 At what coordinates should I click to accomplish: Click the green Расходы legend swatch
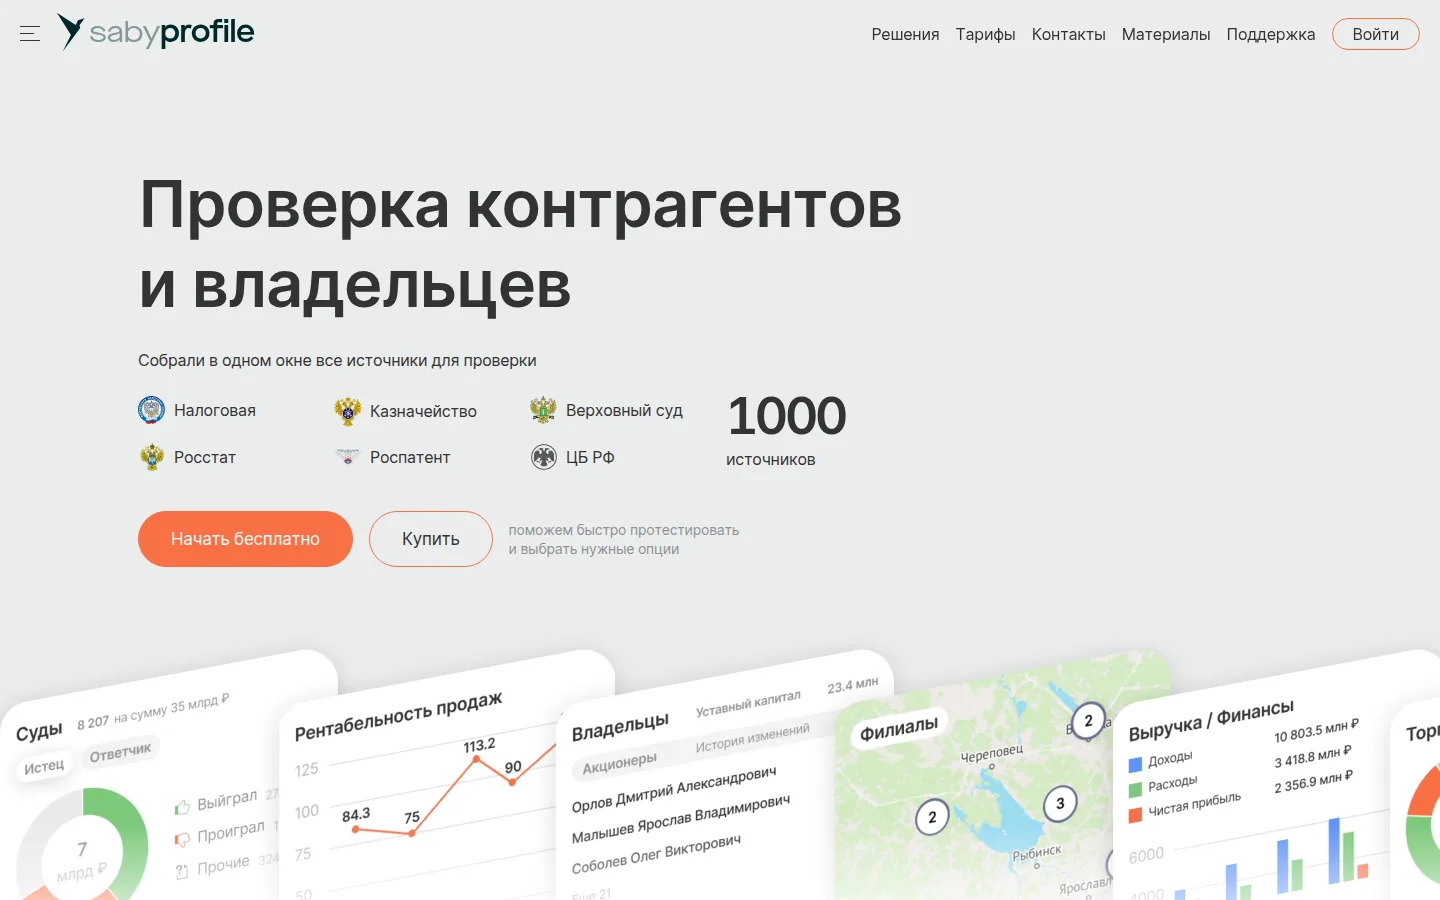[1135, 790]
